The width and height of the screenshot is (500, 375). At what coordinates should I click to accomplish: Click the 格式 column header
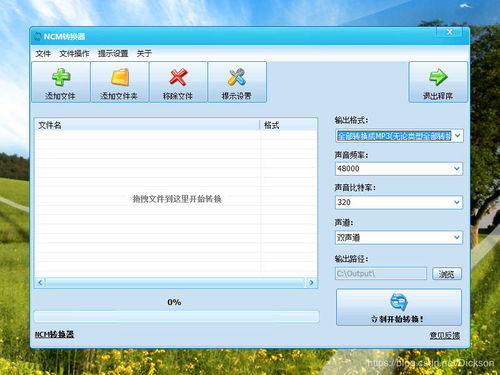coord(288,125)
